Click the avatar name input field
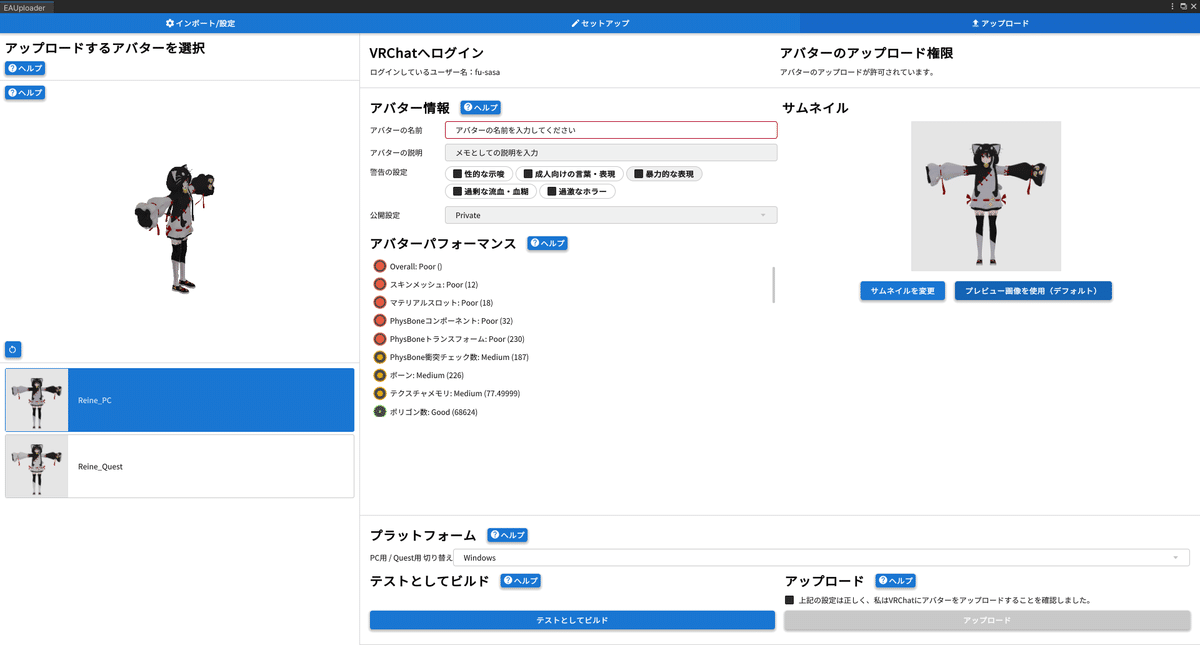The image size is (1200, 645). point(611,130)
